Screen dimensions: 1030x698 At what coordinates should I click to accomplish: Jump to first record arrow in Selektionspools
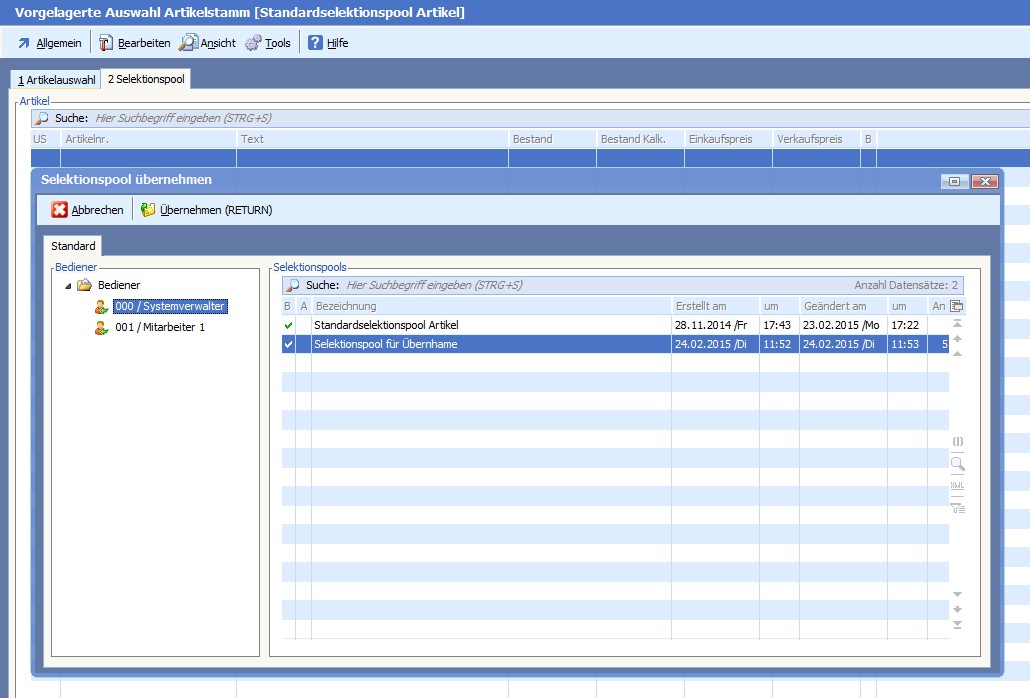tap(957, 324)
